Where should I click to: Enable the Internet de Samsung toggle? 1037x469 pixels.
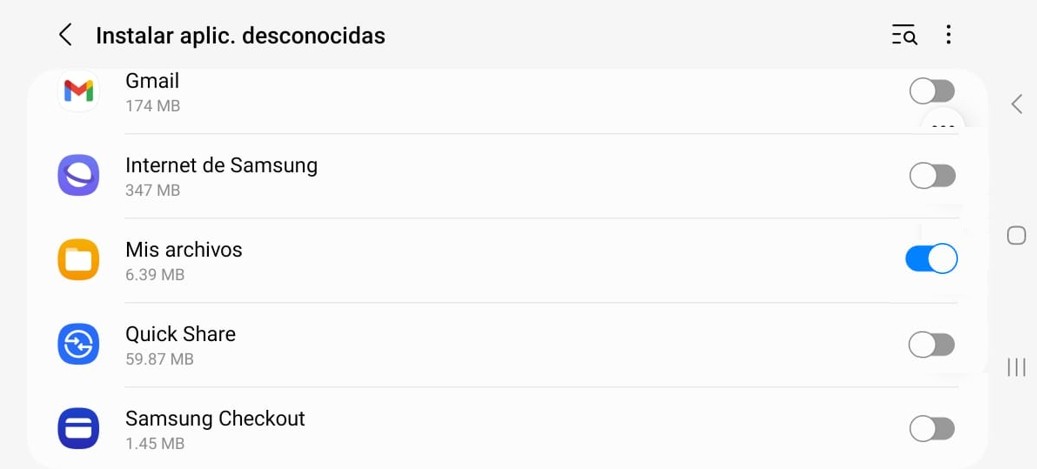pos(932,176)
